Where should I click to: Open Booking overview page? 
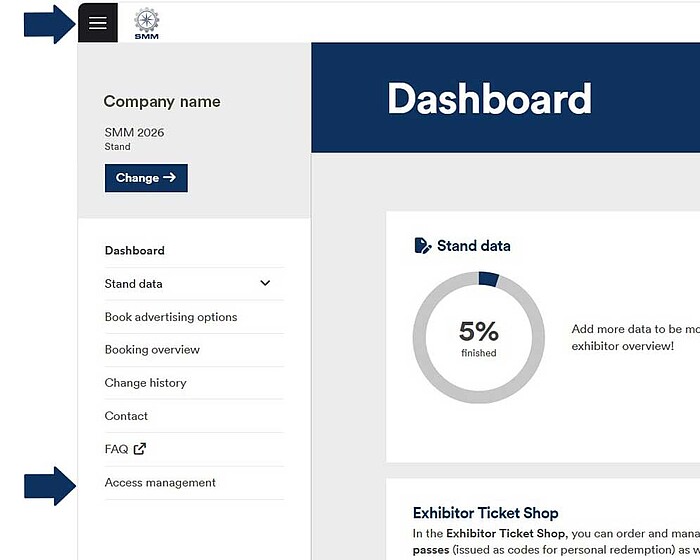(x=152, y=350)
